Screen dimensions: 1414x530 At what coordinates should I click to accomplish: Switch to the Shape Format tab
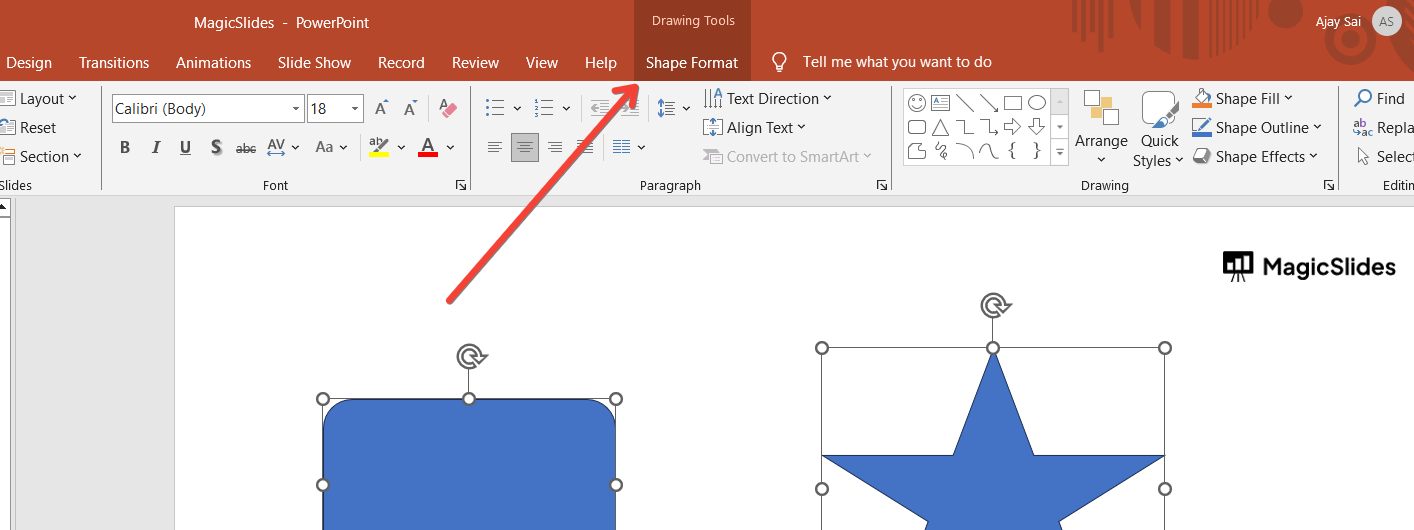[692, 62]
